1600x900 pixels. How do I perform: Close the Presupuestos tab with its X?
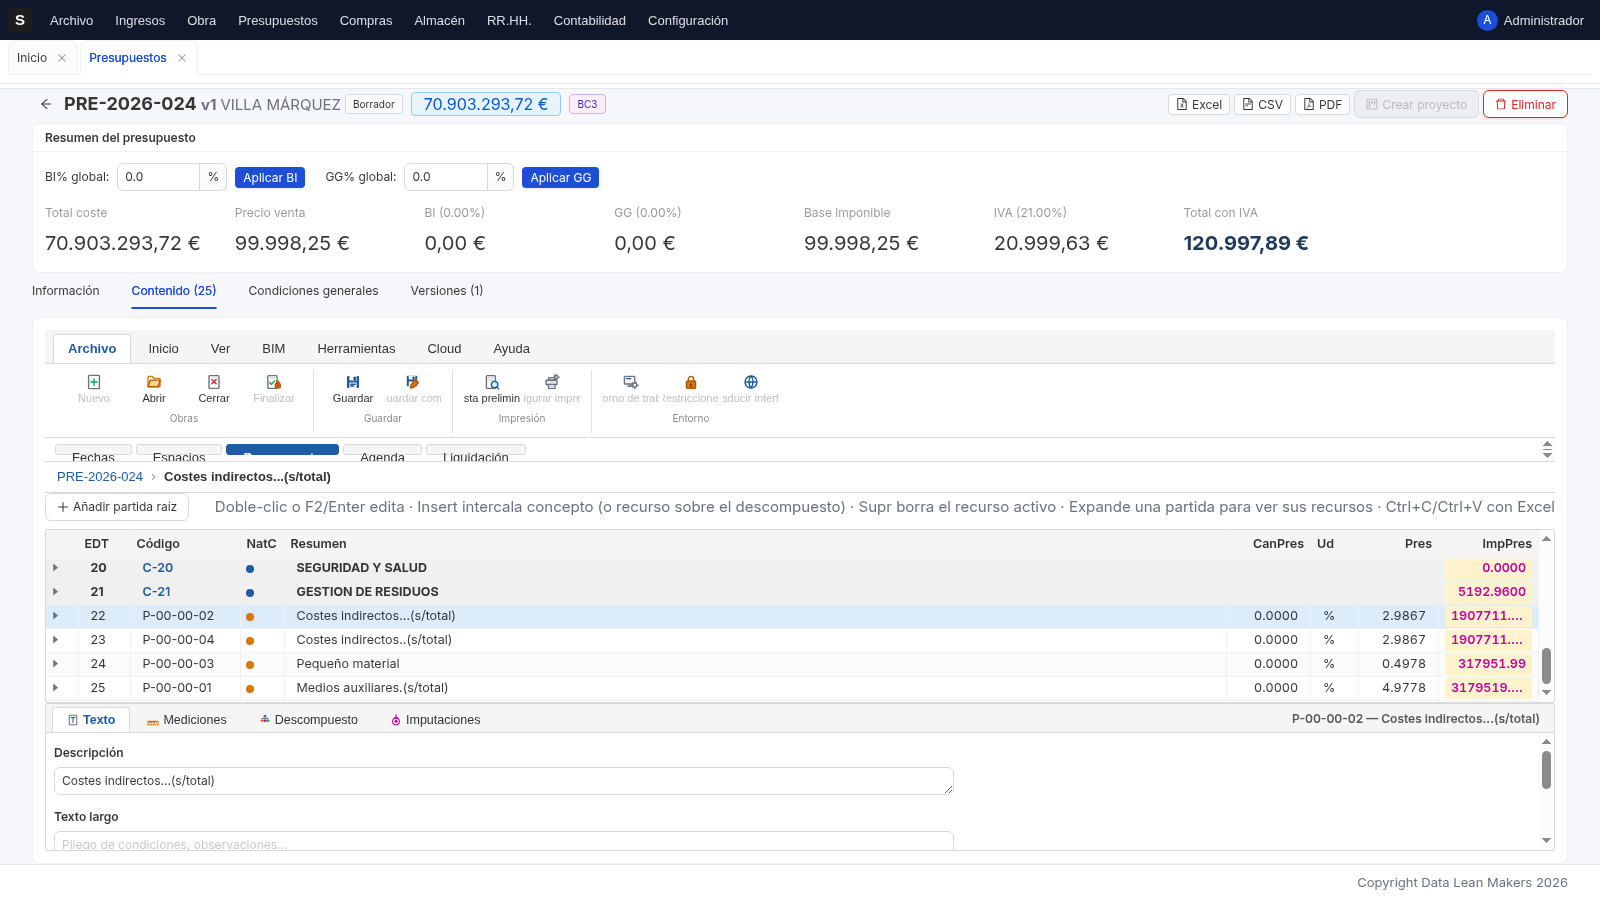click(x=182, y=58)
